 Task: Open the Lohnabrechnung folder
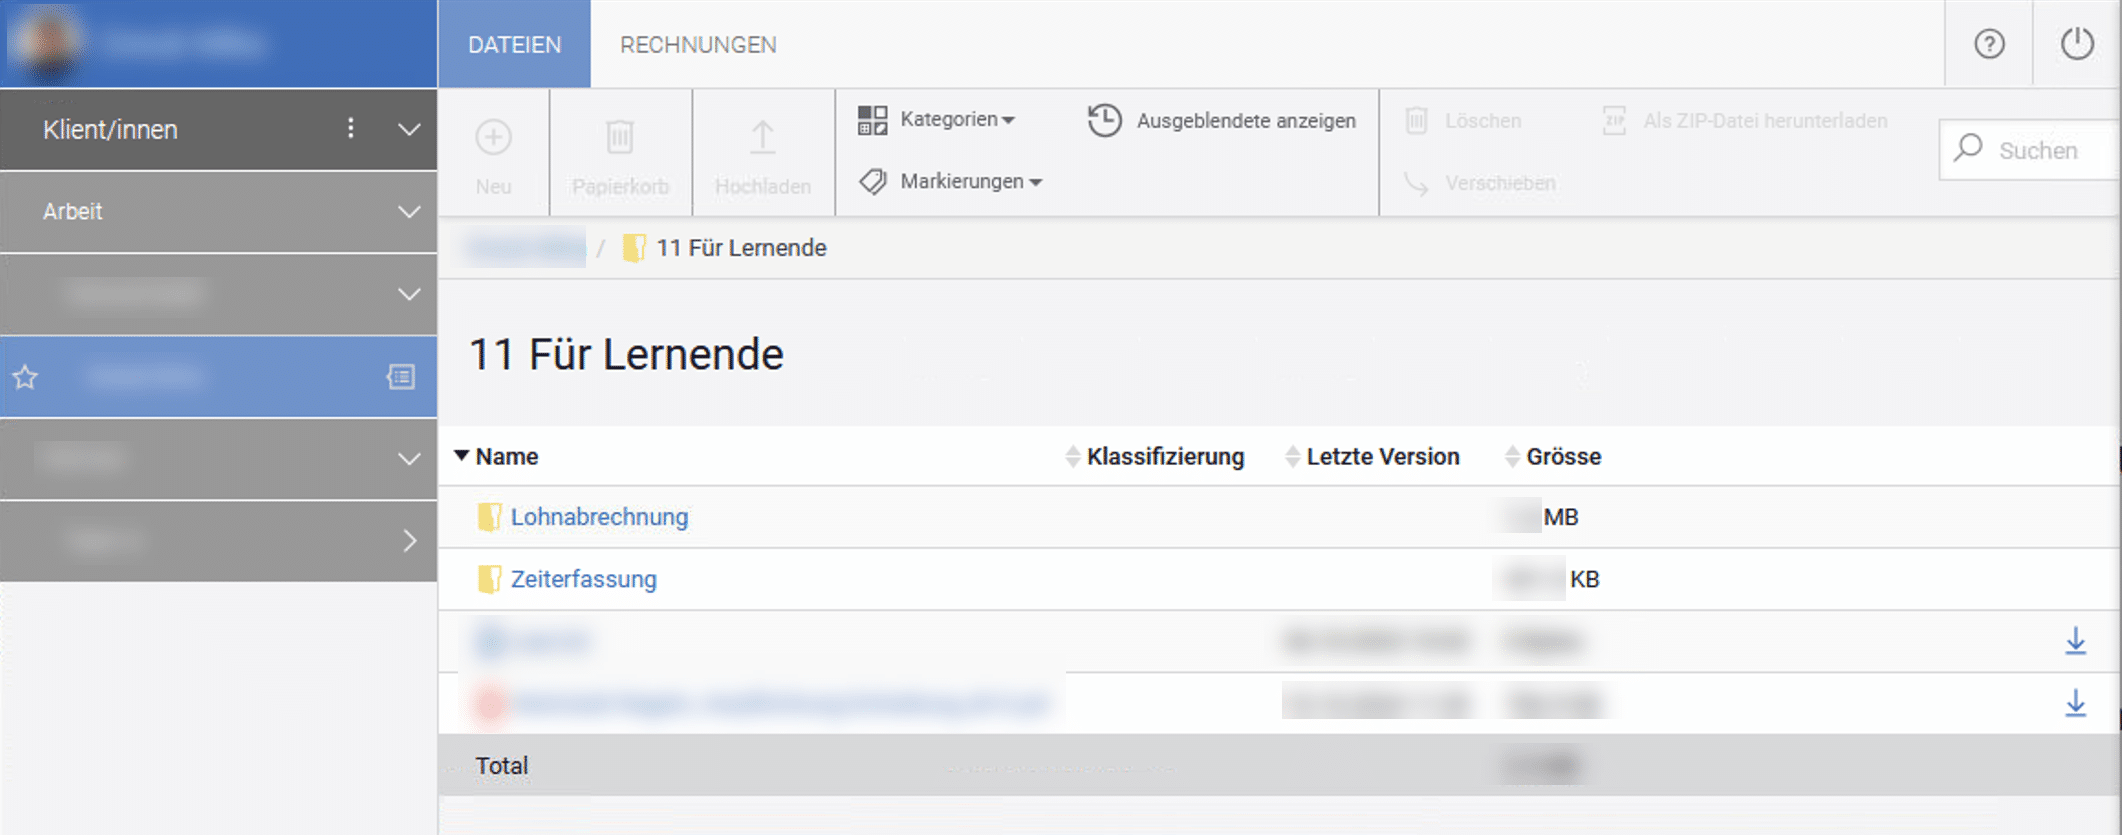599,517
